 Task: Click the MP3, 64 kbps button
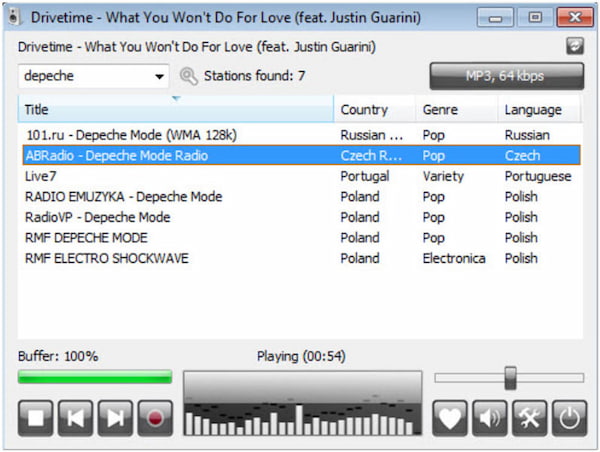coord(507,76)
